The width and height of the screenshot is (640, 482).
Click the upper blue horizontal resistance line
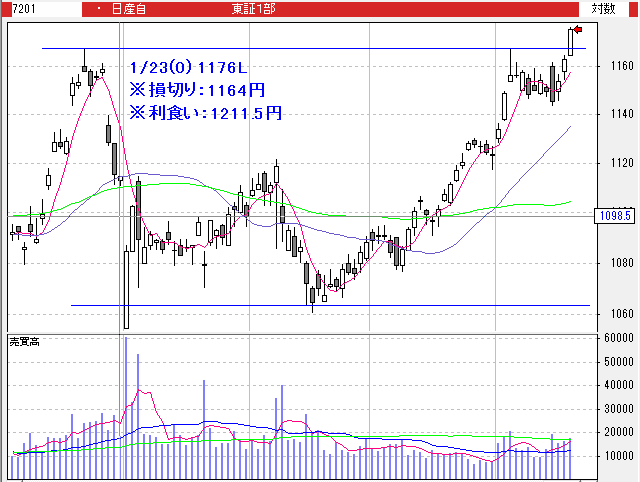click(300, 48)
